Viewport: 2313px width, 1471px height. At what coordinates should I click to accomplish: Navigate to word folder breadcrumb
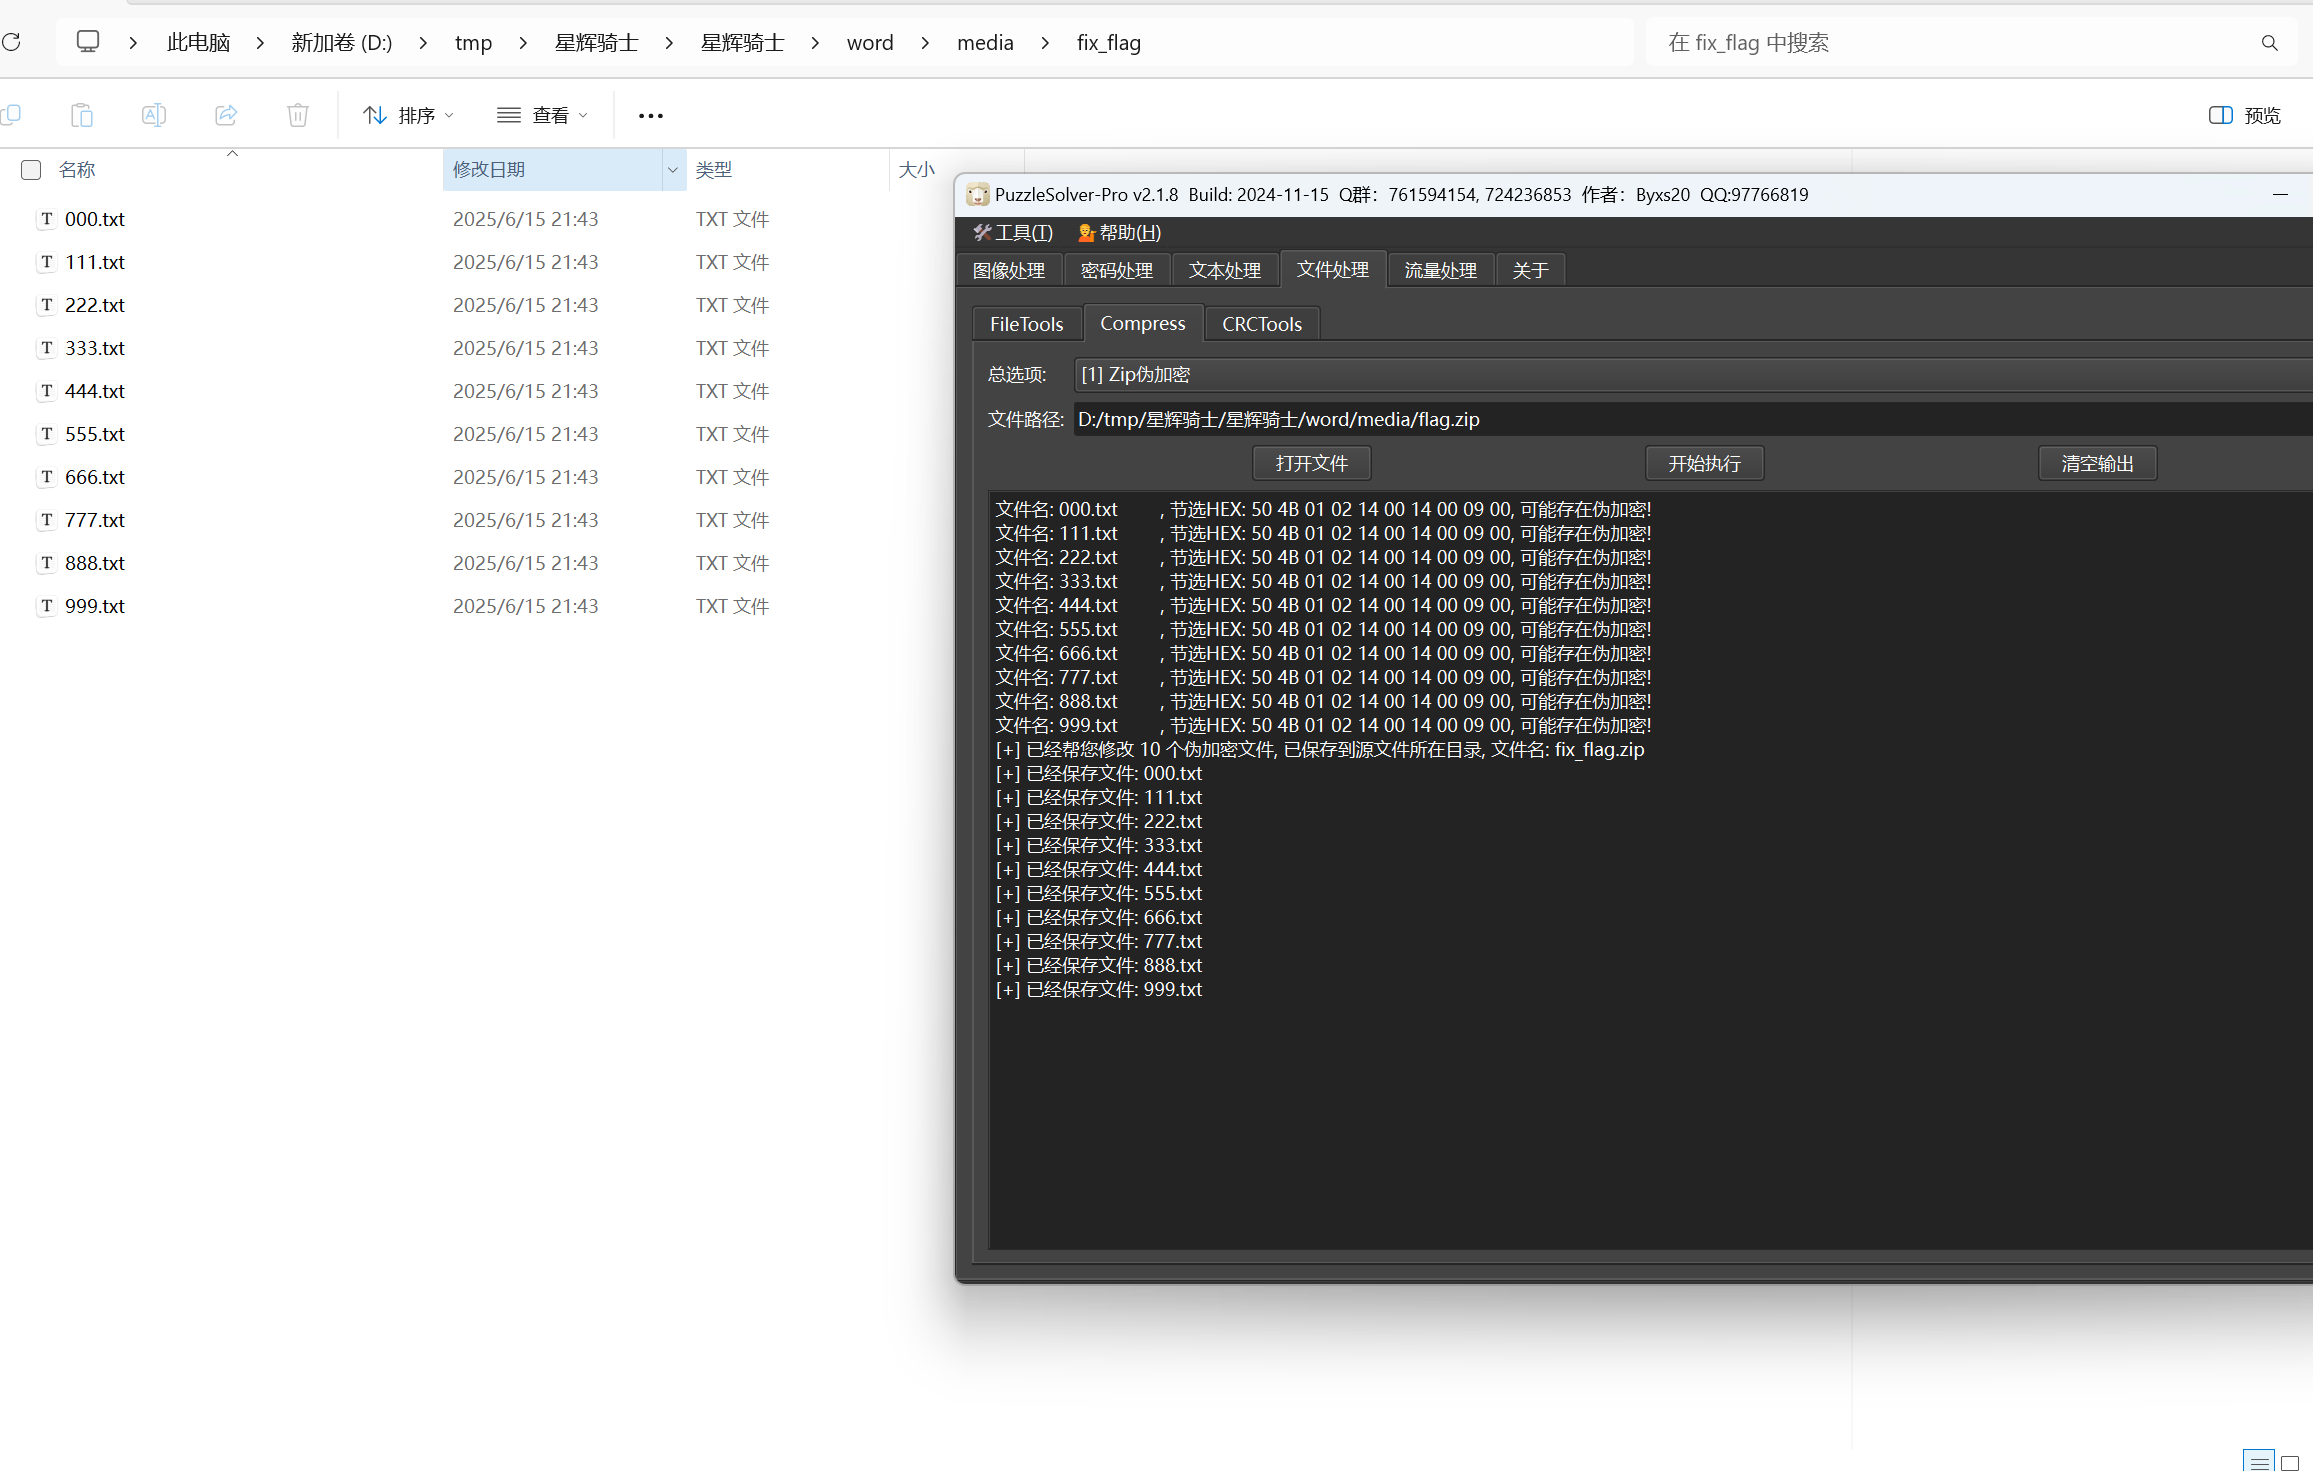pos(870,43)
